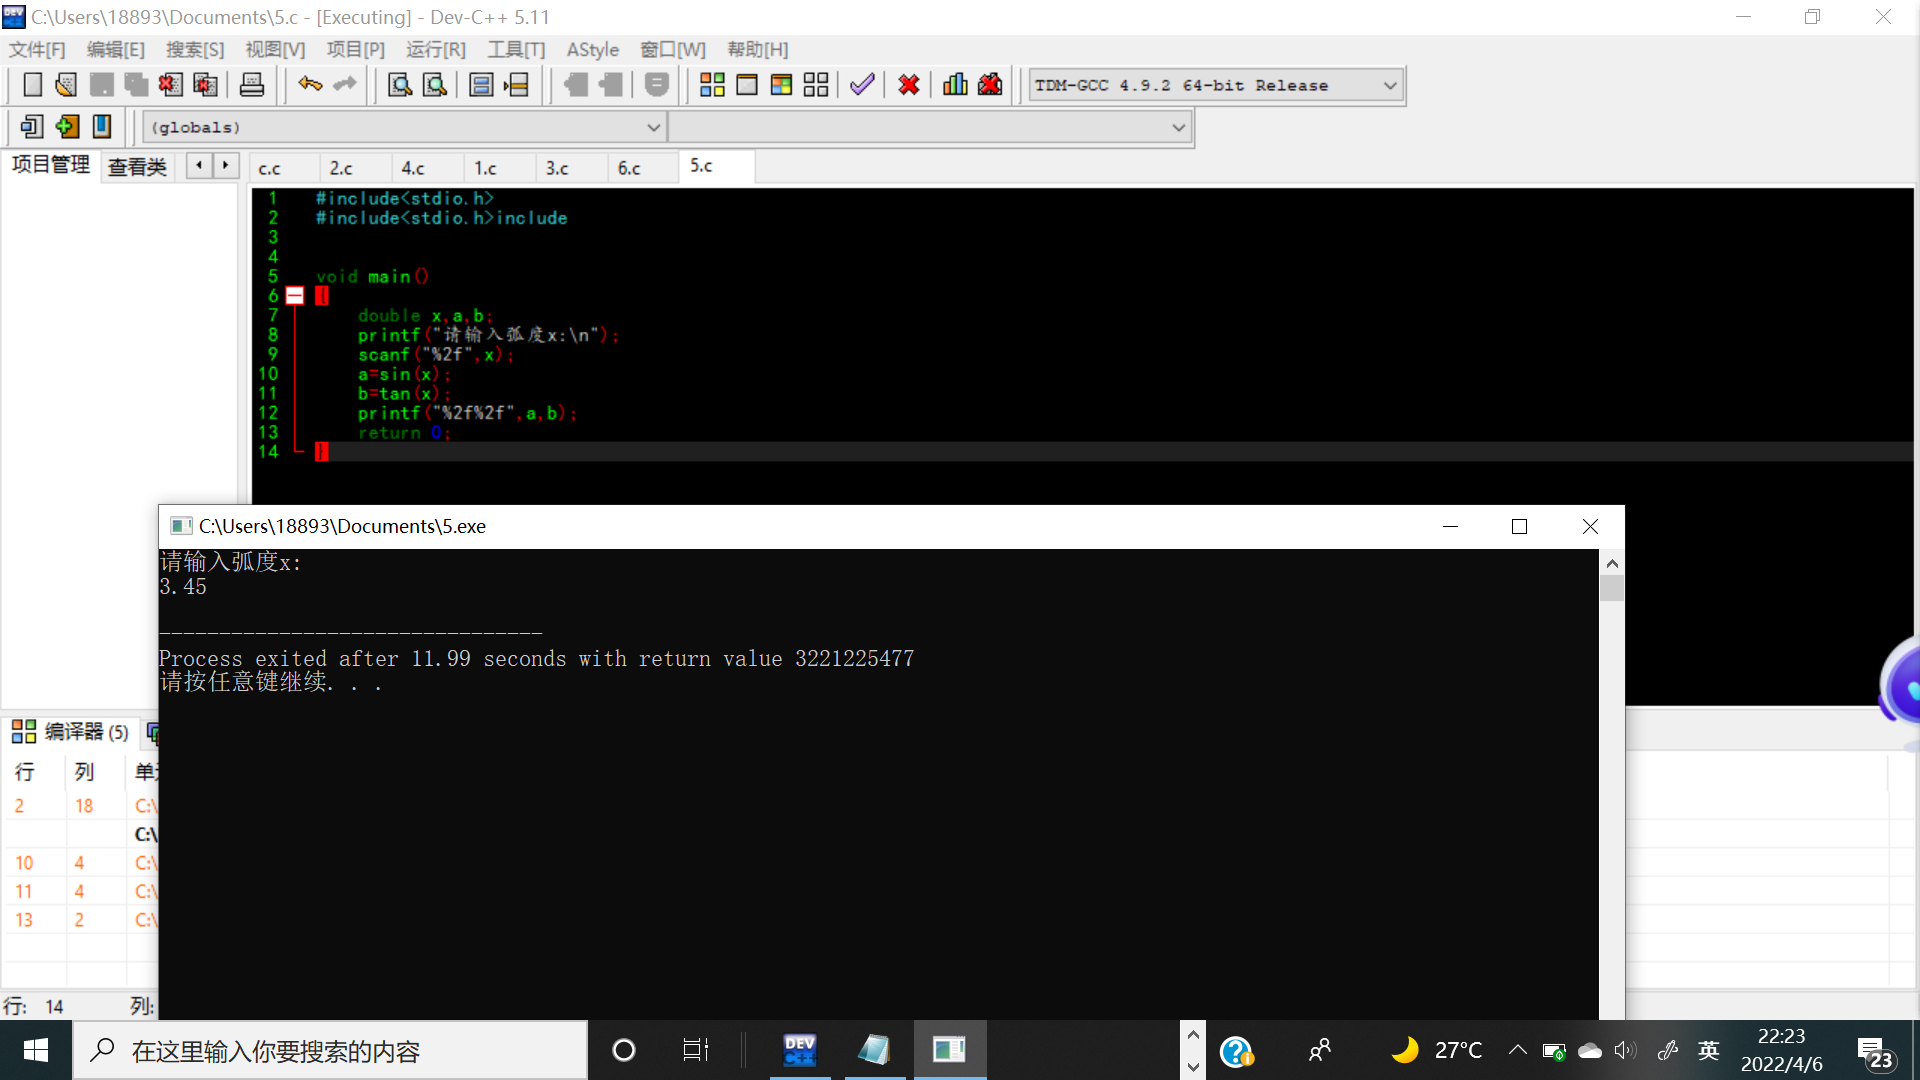Viewport: 1920px width, 1080px height.
Task: Click the Print toolbar icon
Action: point(252,85)
